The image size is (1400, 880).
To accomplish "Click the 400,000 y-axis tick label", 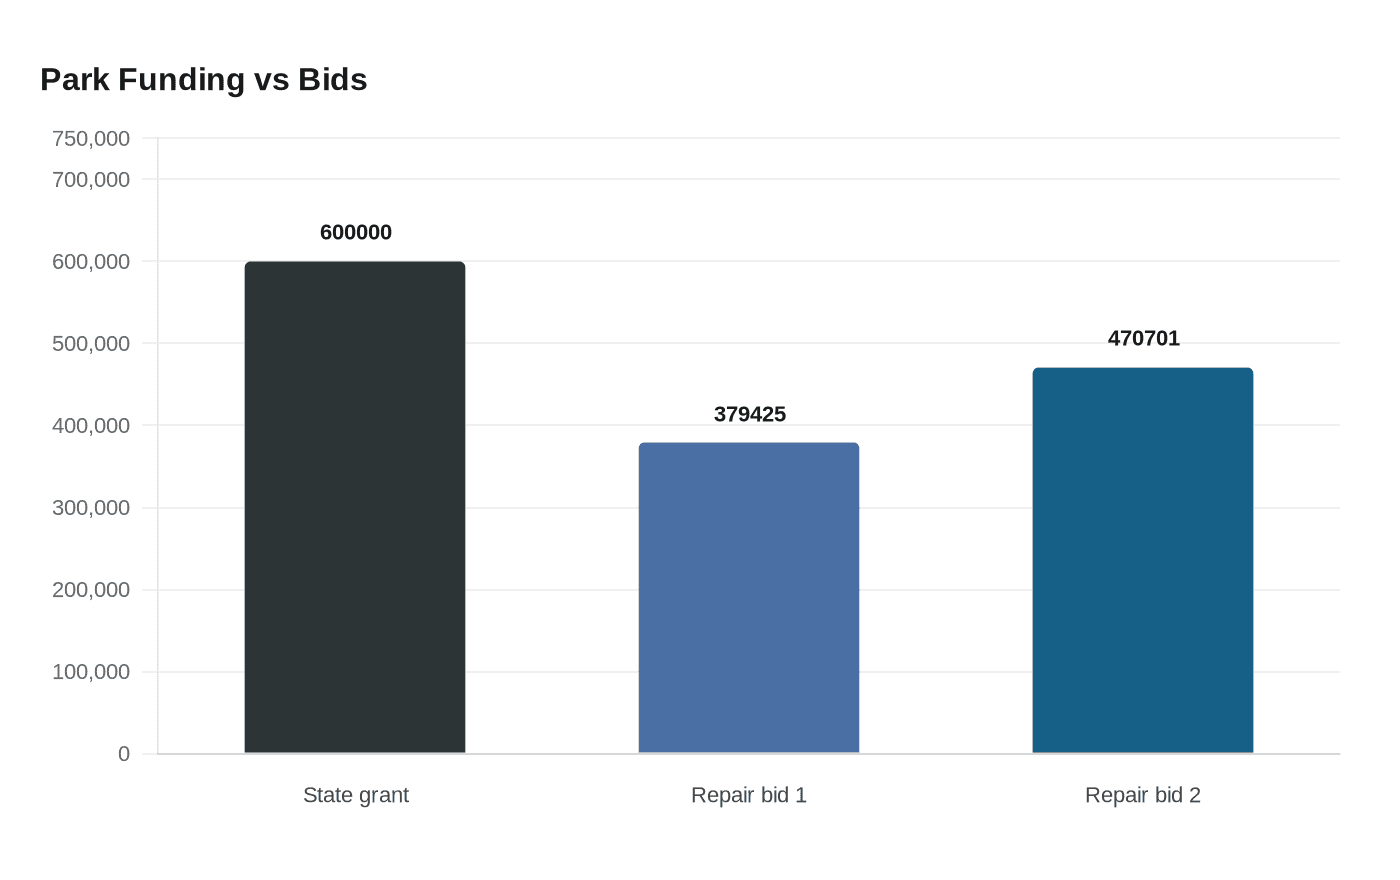I will click(91, 426).
